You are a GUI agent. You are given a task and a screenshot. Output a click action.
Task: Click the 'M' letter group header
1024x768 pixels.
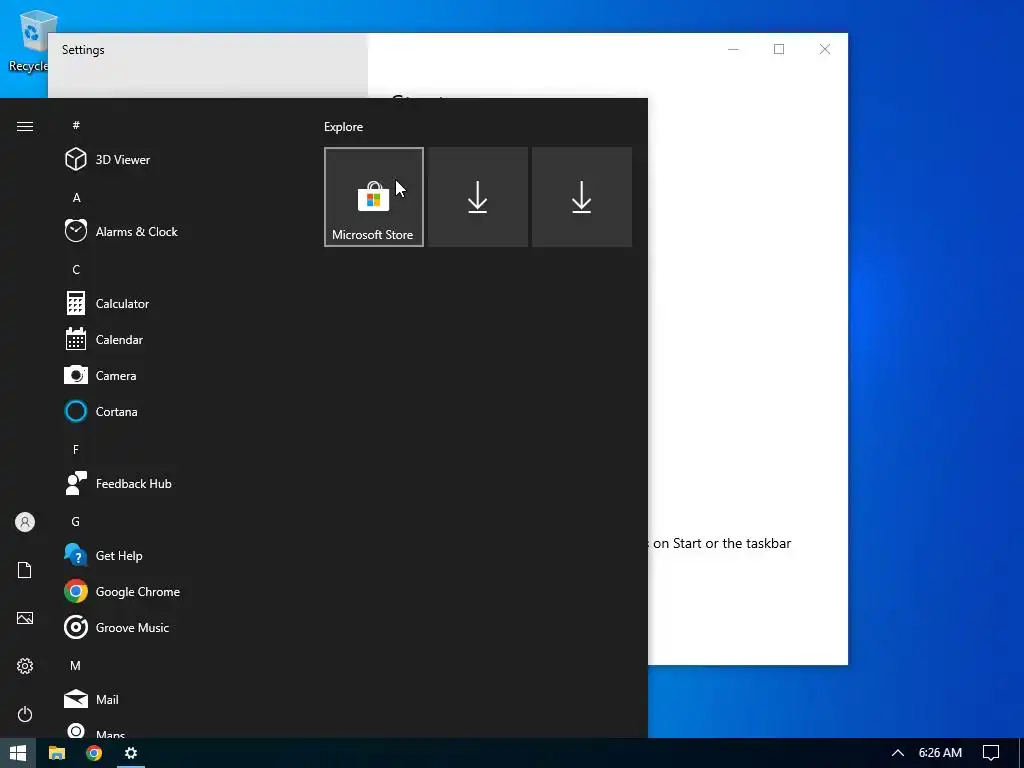76,665
